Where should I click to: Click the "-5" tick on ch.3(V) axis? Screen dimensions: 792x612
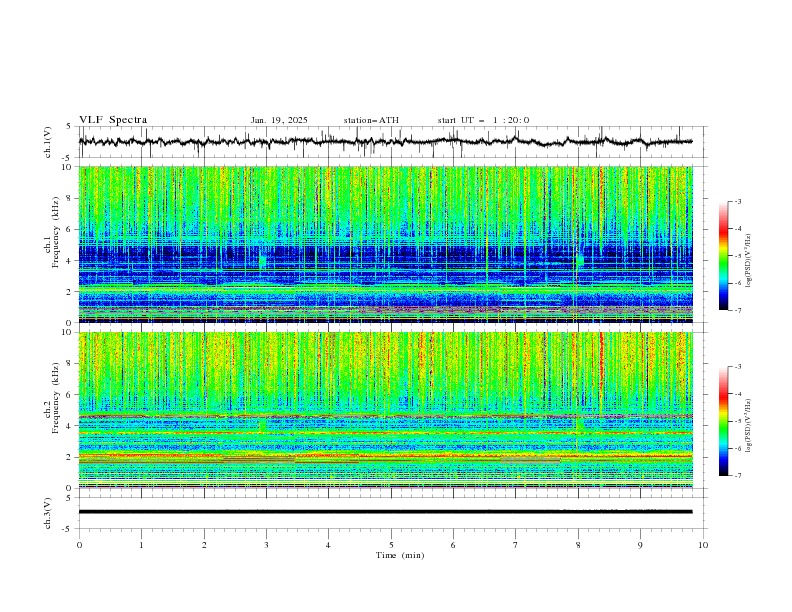(x=68, y=529)
